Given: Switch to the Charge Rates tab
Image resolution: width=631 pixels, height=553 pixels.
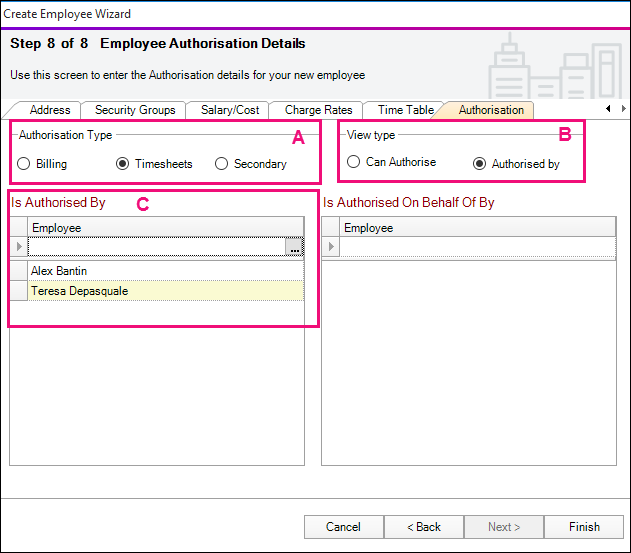Looking at the screenshot, I should [x=318, y=110].
